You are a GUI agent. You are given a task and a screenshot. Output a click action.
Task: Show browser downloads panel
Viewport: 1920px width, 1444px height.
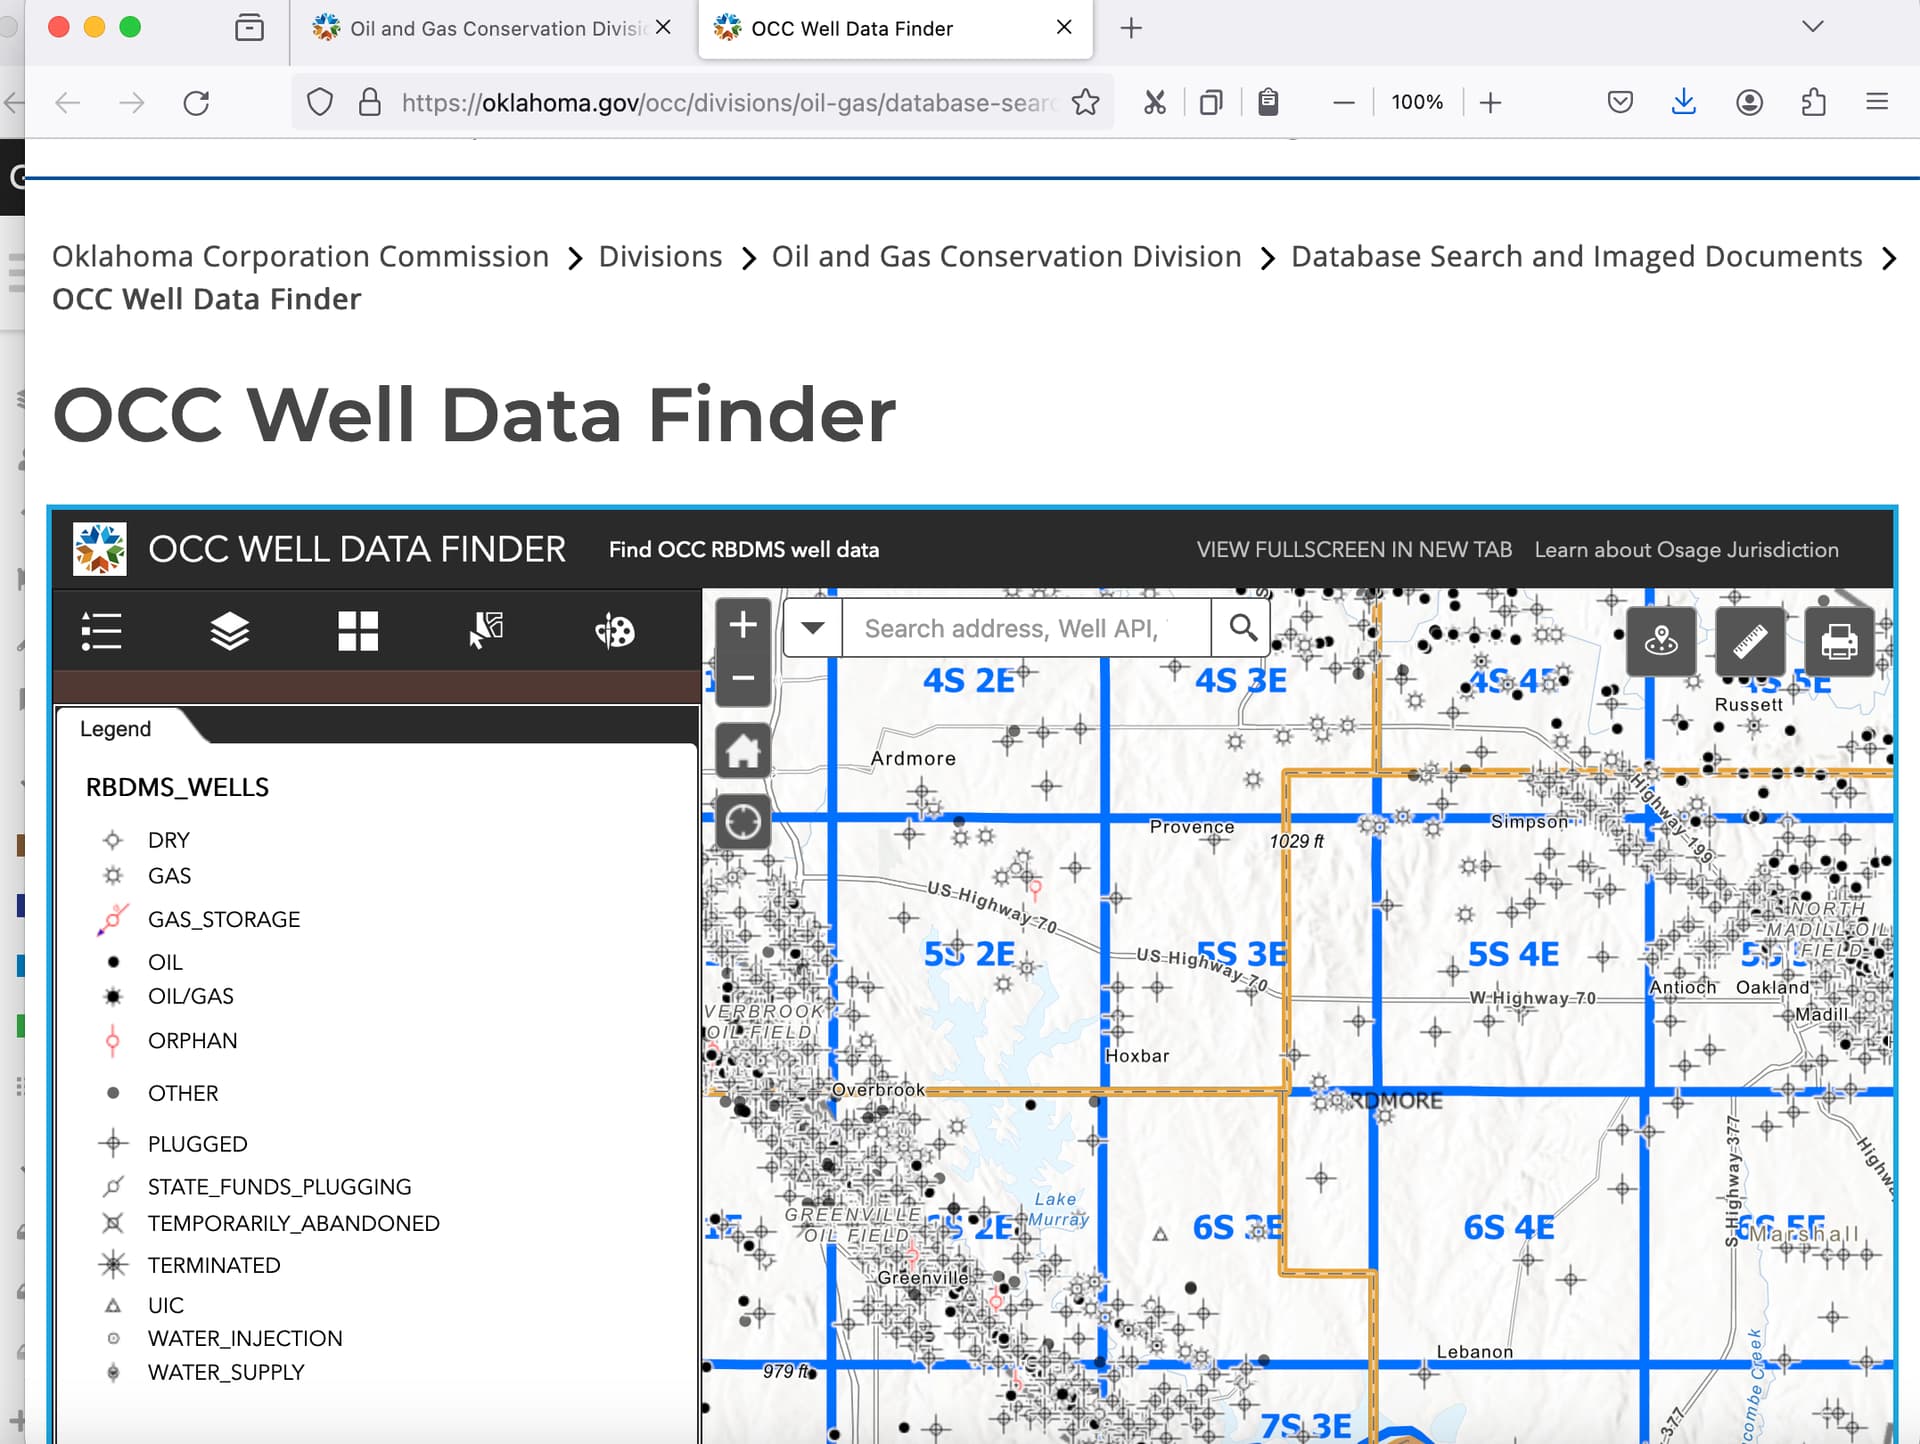pyautogui.click(x=1684, y=102)
